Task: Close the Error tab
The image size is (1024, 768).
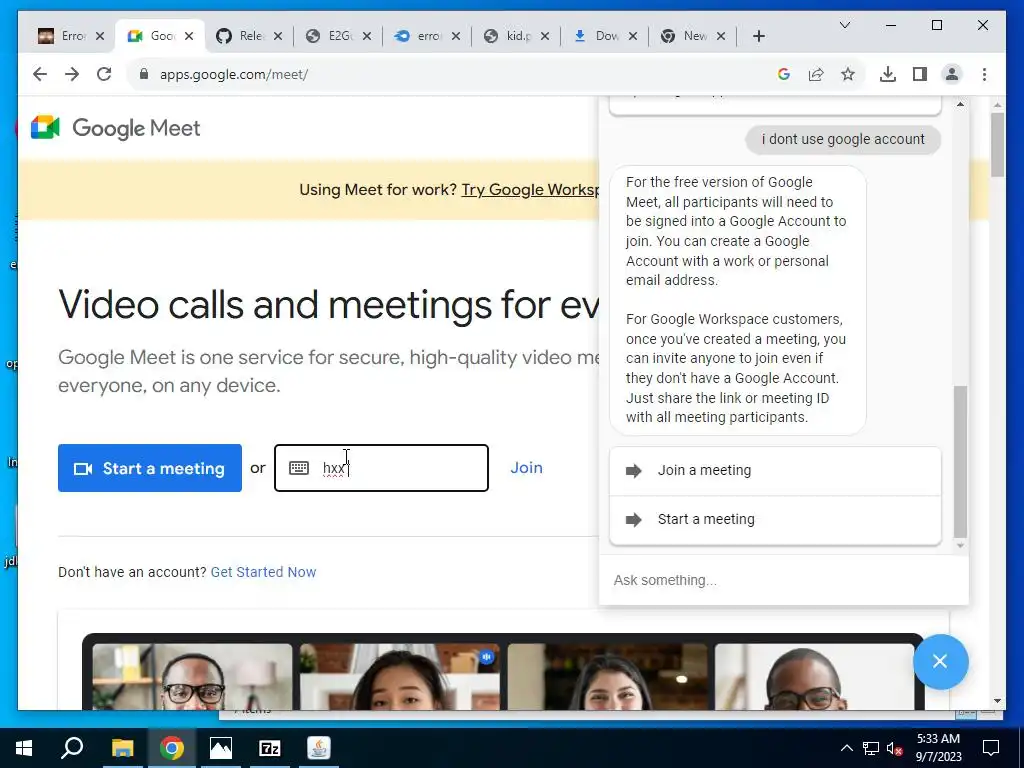Action: point(100,36)
